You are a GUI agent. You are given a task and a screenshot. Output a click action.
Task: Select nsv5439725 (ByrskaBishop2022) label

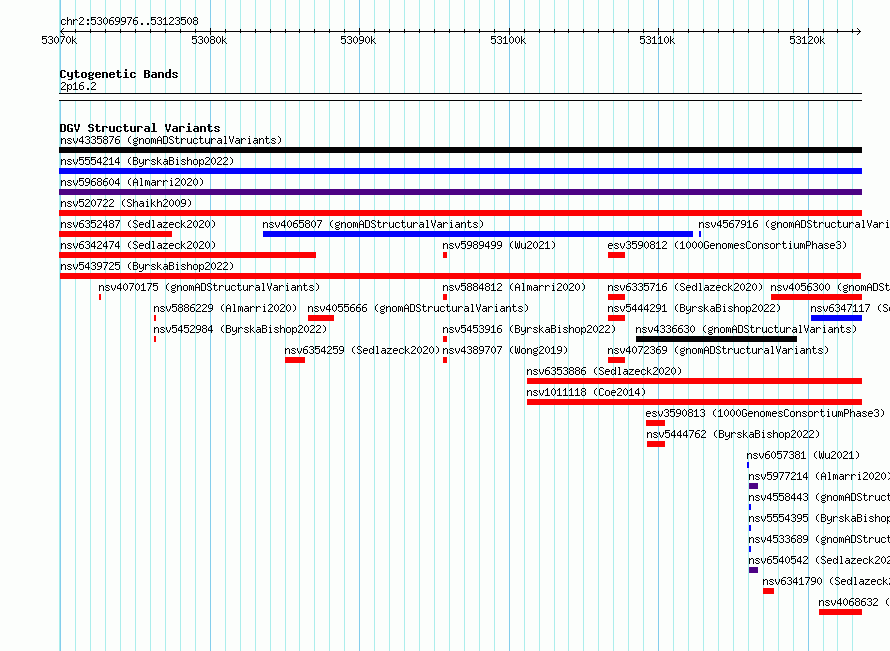147,266
